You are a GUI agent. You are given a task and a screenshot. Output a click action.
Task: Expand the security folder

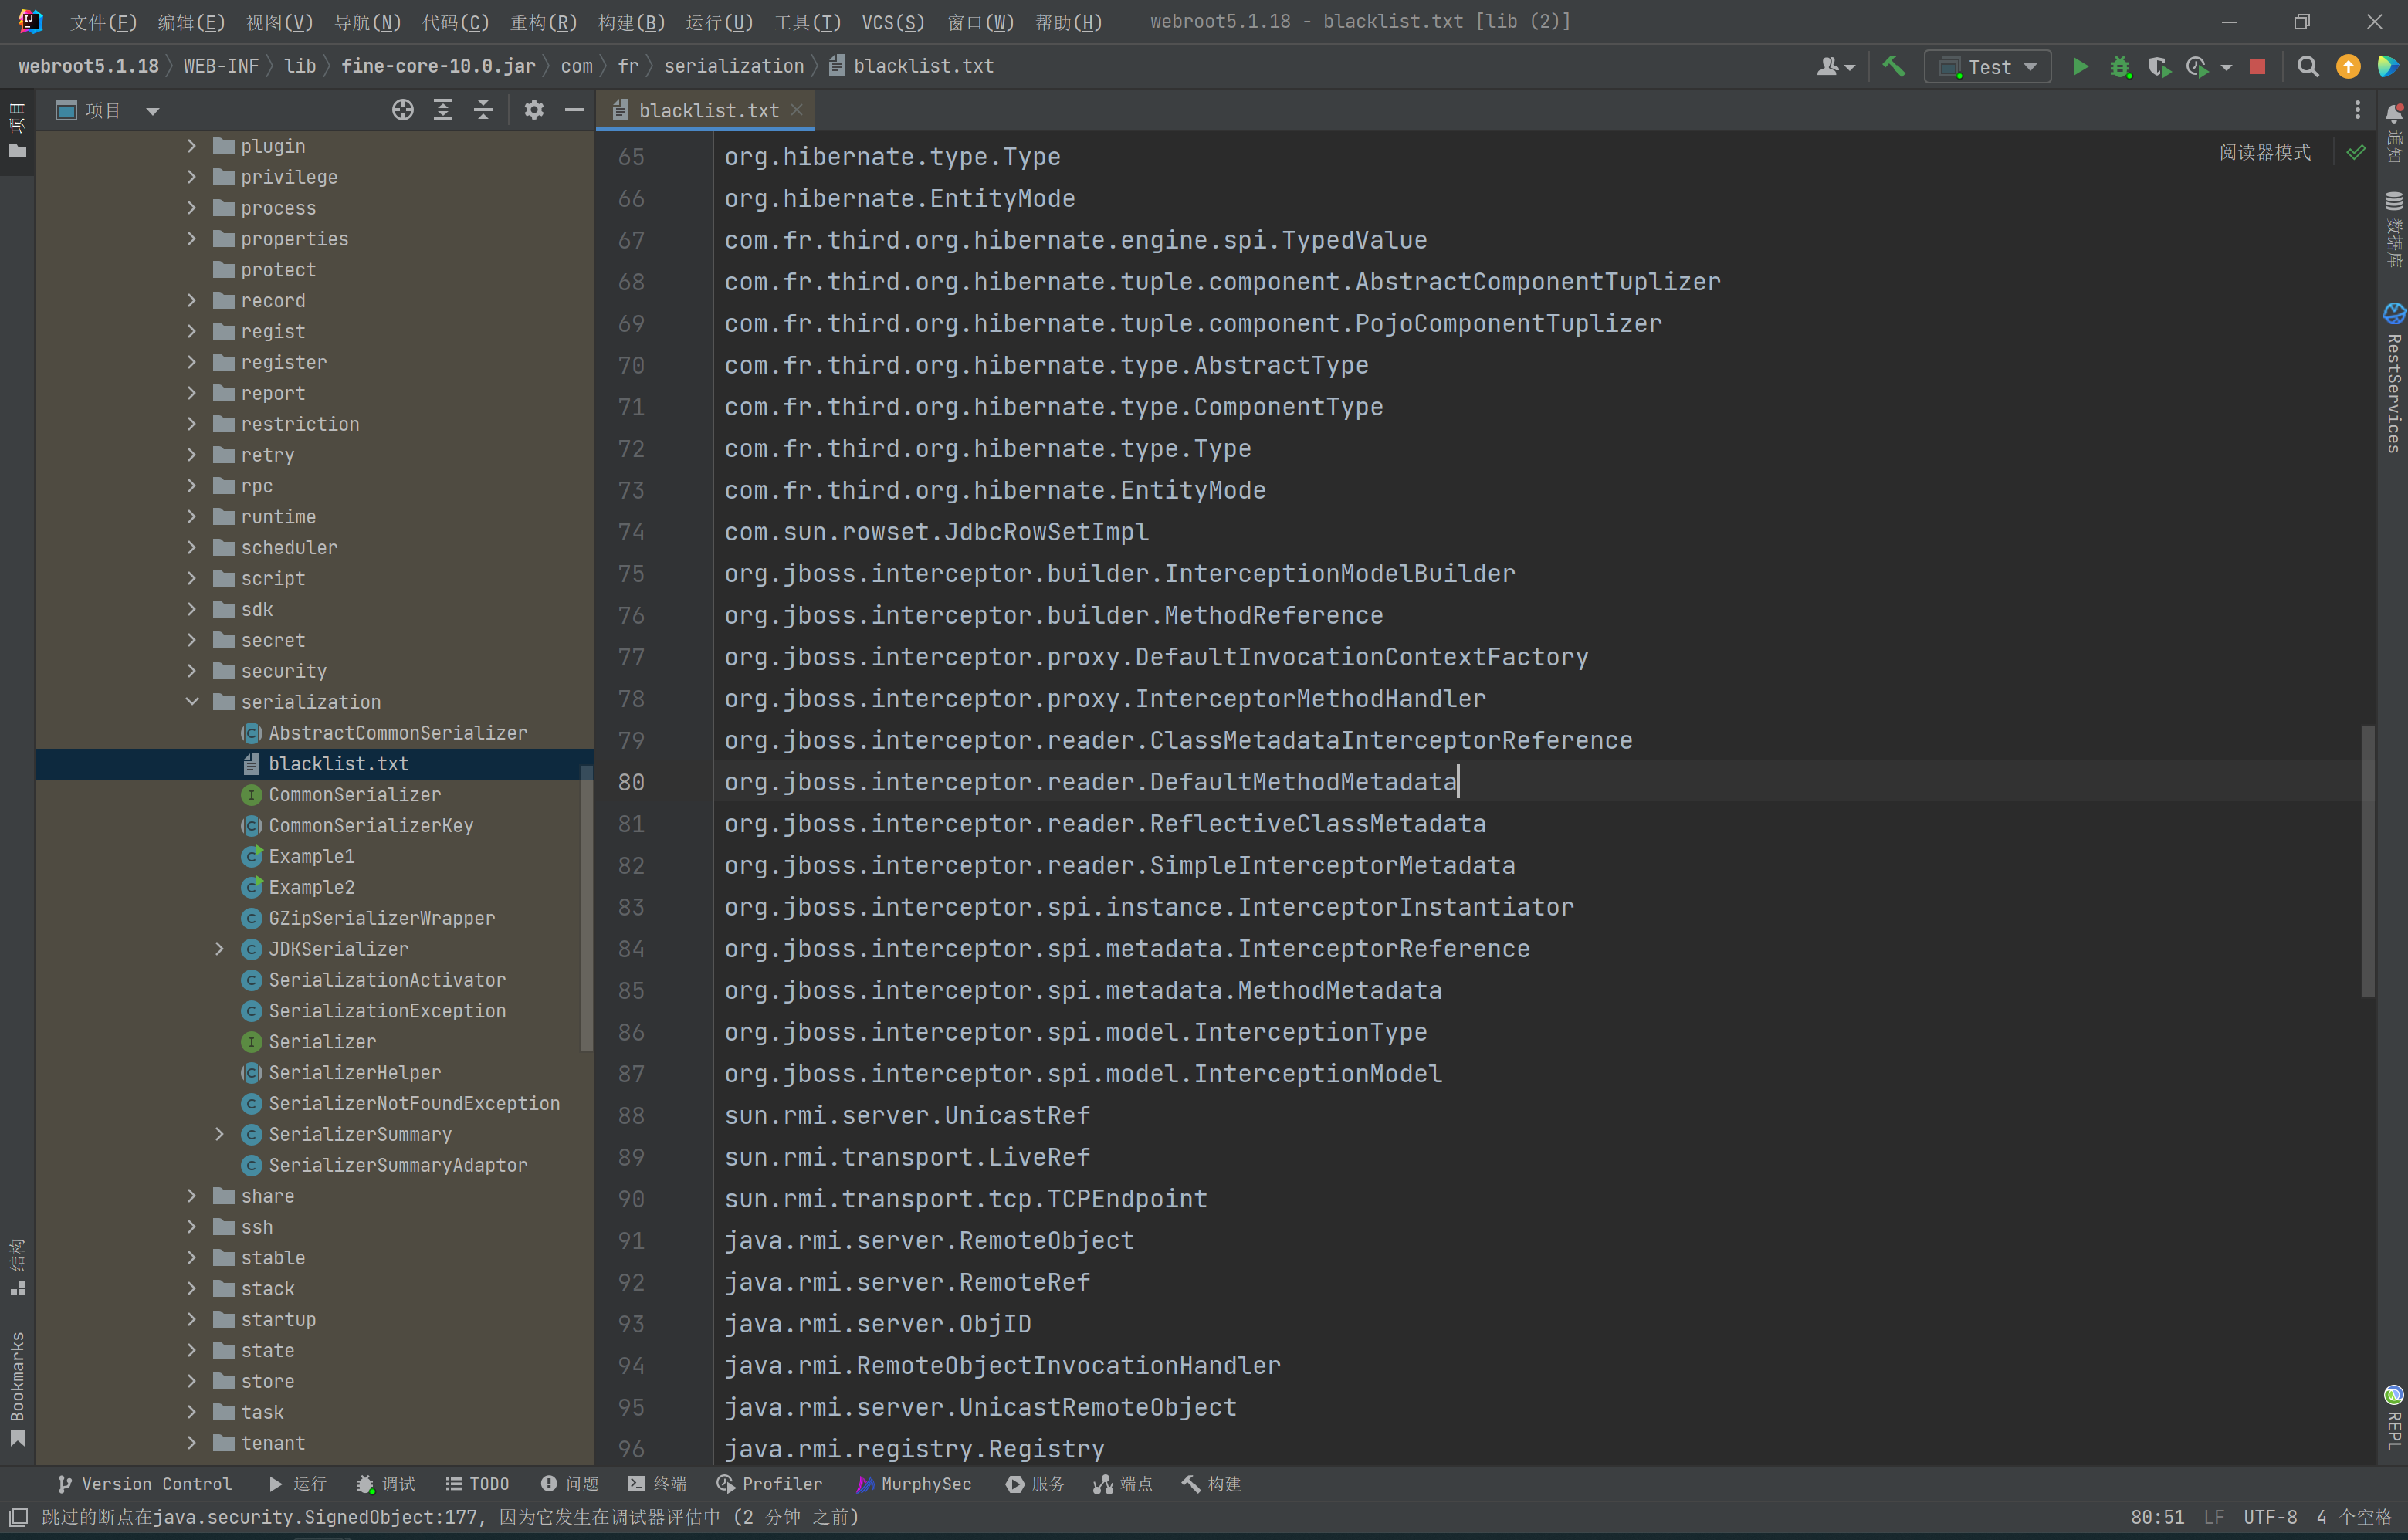(192, 671)
